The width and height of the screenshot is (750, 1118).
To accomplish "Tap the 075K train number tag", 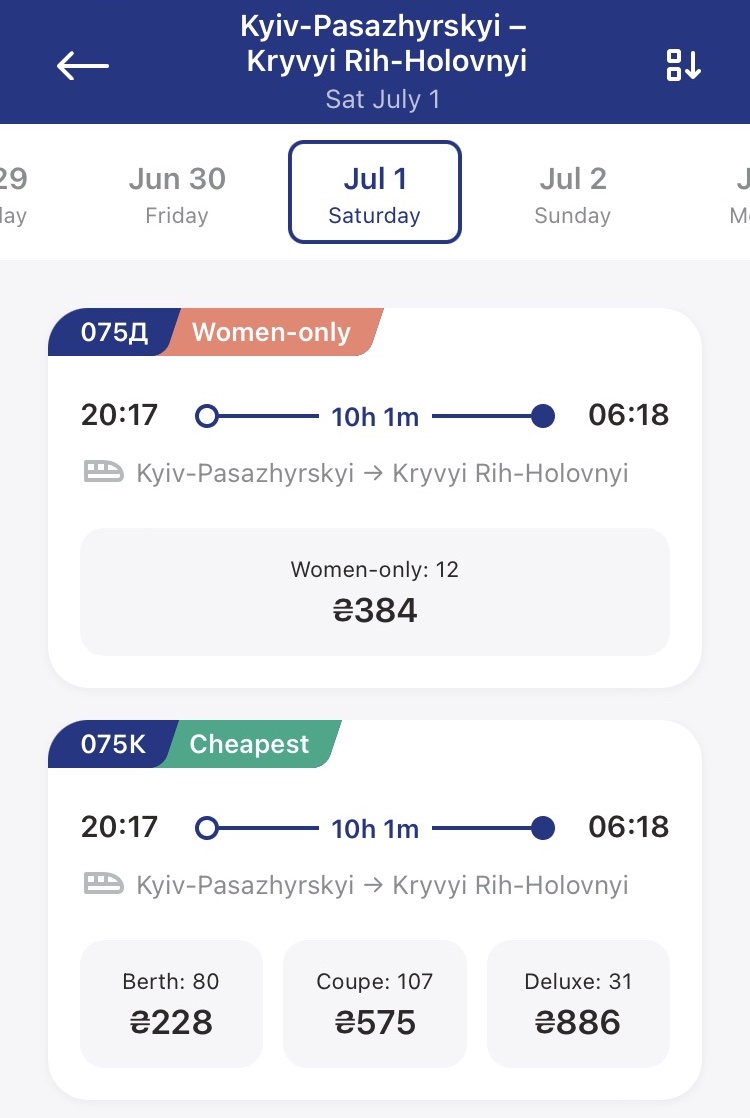I will pyautogui.click(x=113, y=744).
